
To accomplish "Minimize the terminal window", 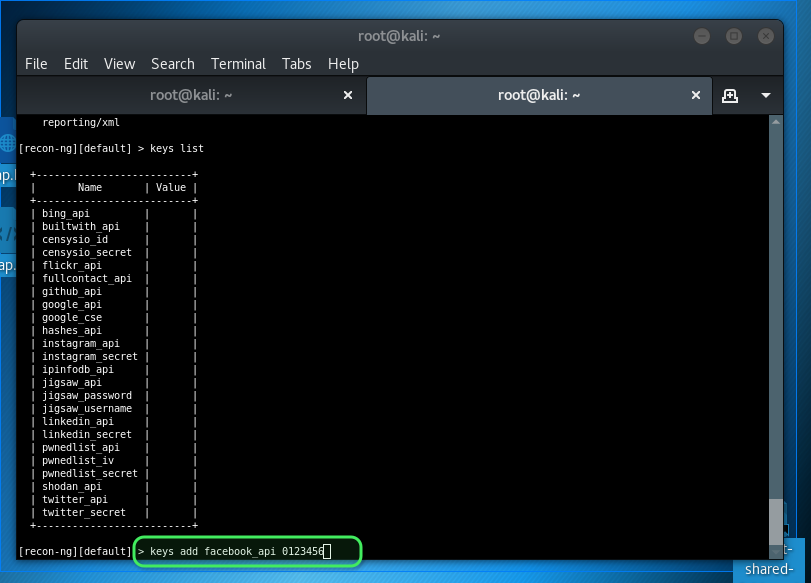I will pyautogui.click(x=701, y=36).
